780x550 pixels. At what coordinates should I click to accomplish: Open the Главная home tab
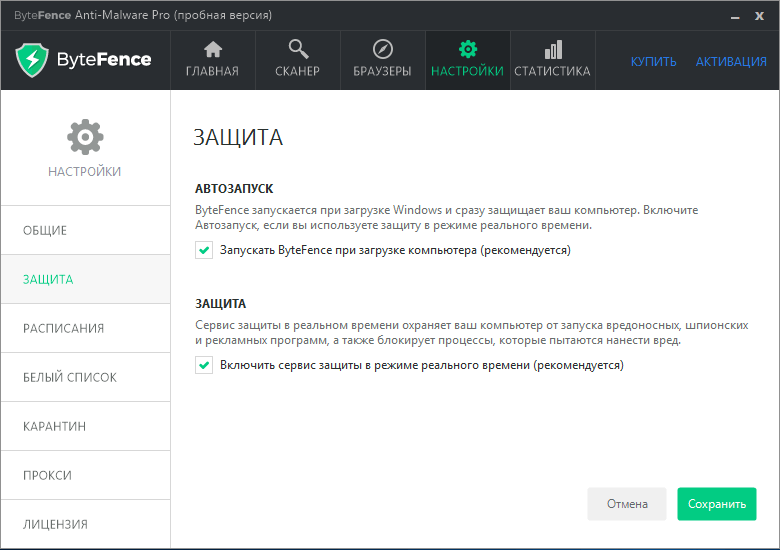[x=212, y=60]
